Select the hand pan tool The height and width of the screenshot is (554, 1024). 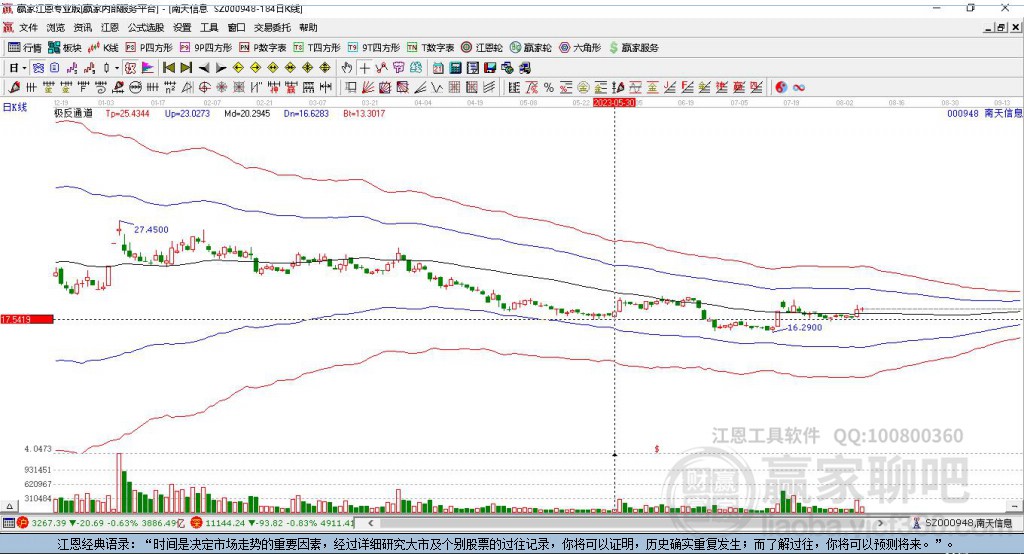point(347,68)
